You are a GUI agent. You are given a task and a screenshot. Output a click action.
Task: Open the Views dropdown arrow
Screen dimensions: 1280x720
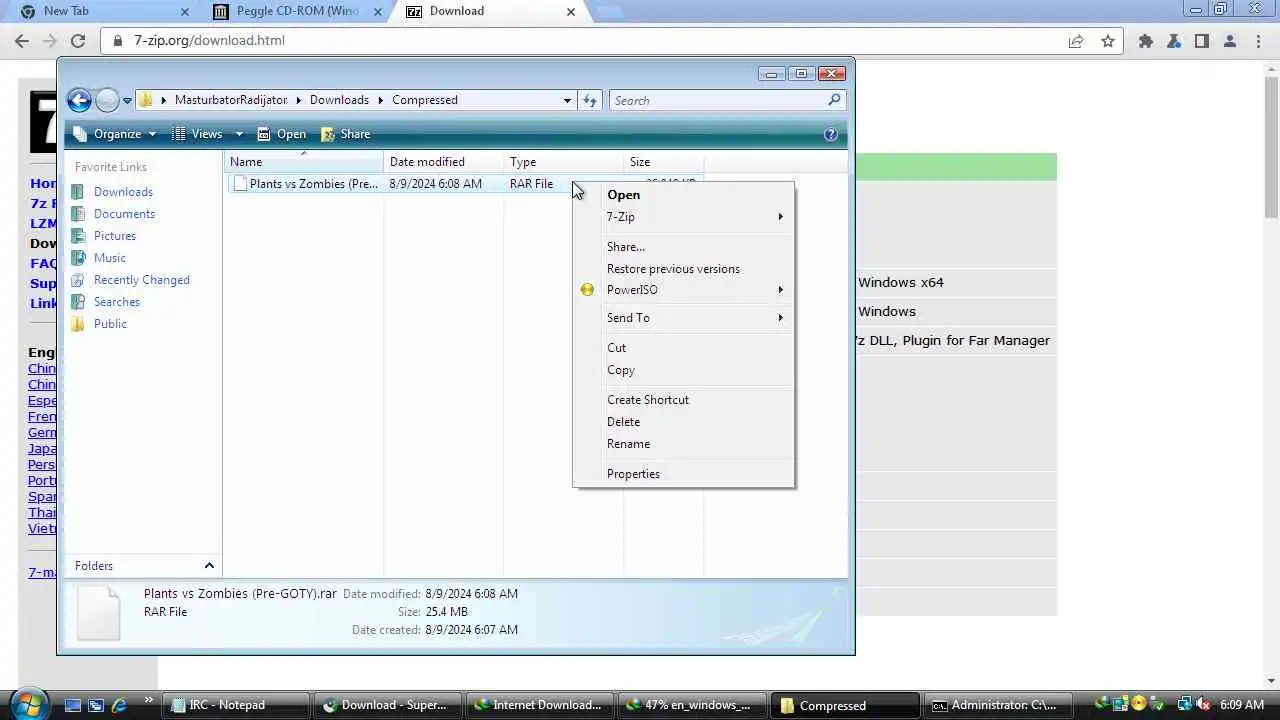[239, 134]
